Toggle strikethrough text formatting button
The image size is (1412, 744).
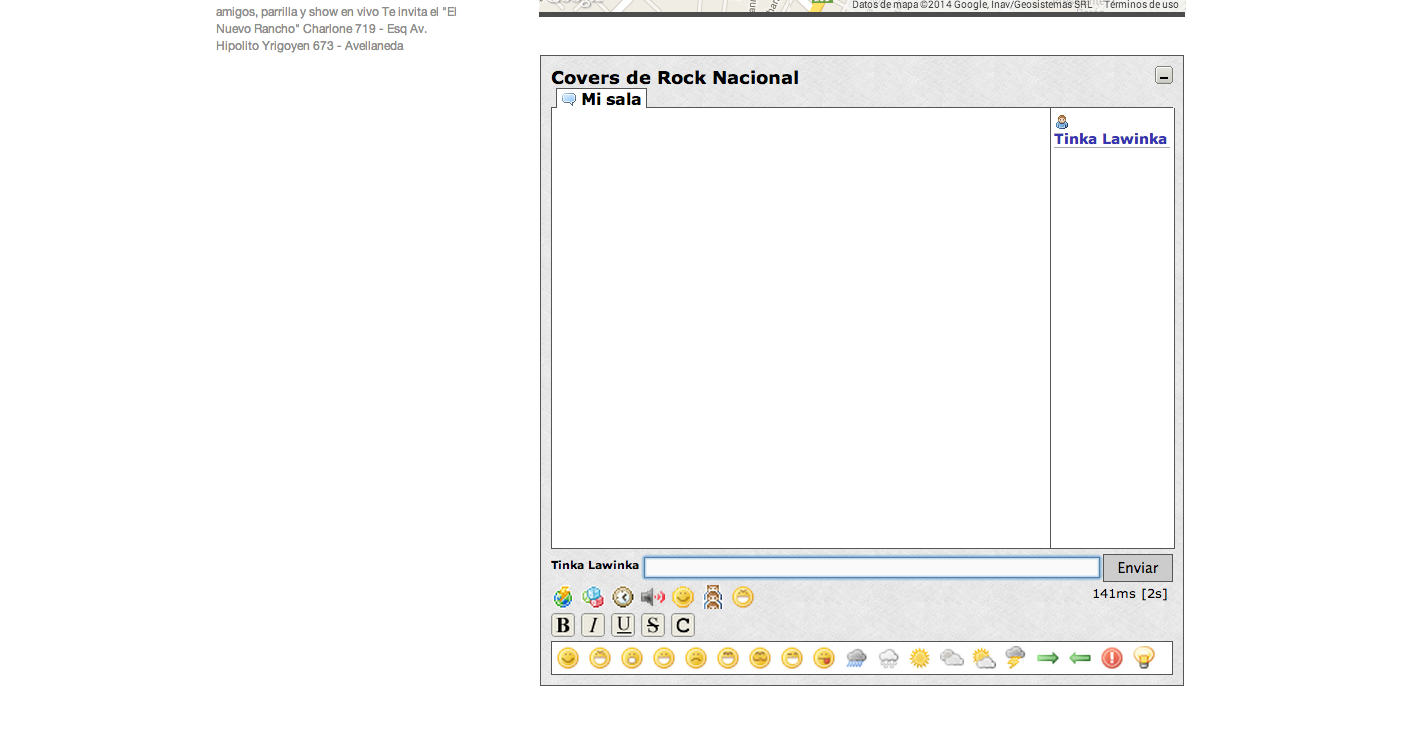pos(653,625)
